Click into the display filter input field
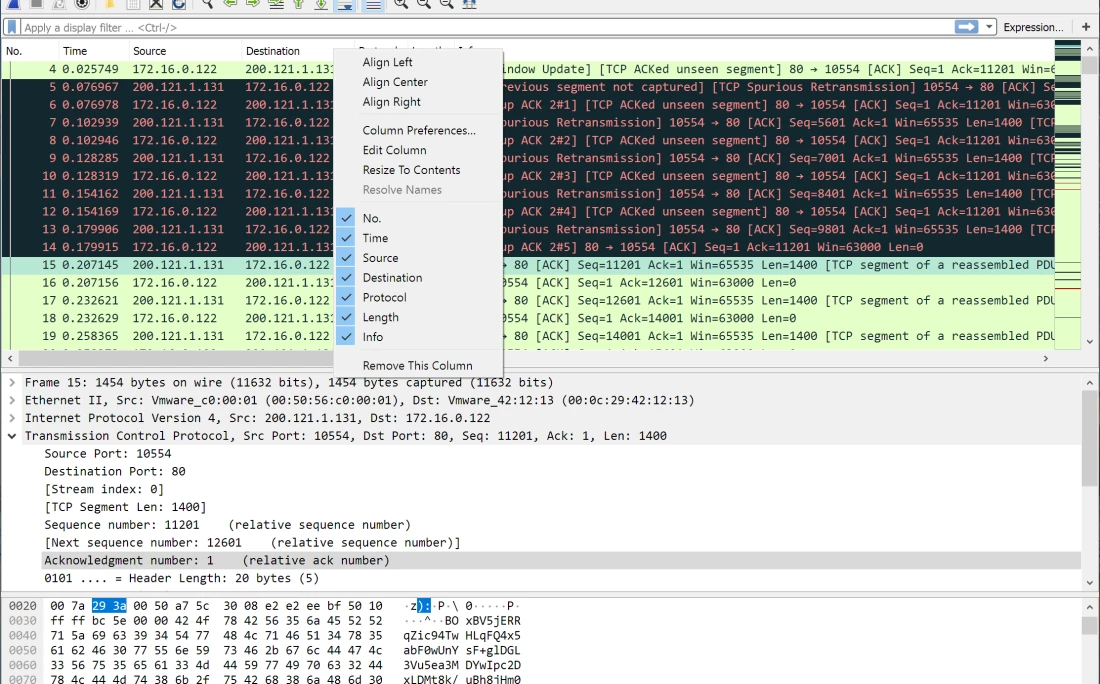The height and width of the screenshot is (684, 1100). tap(480, 27)
